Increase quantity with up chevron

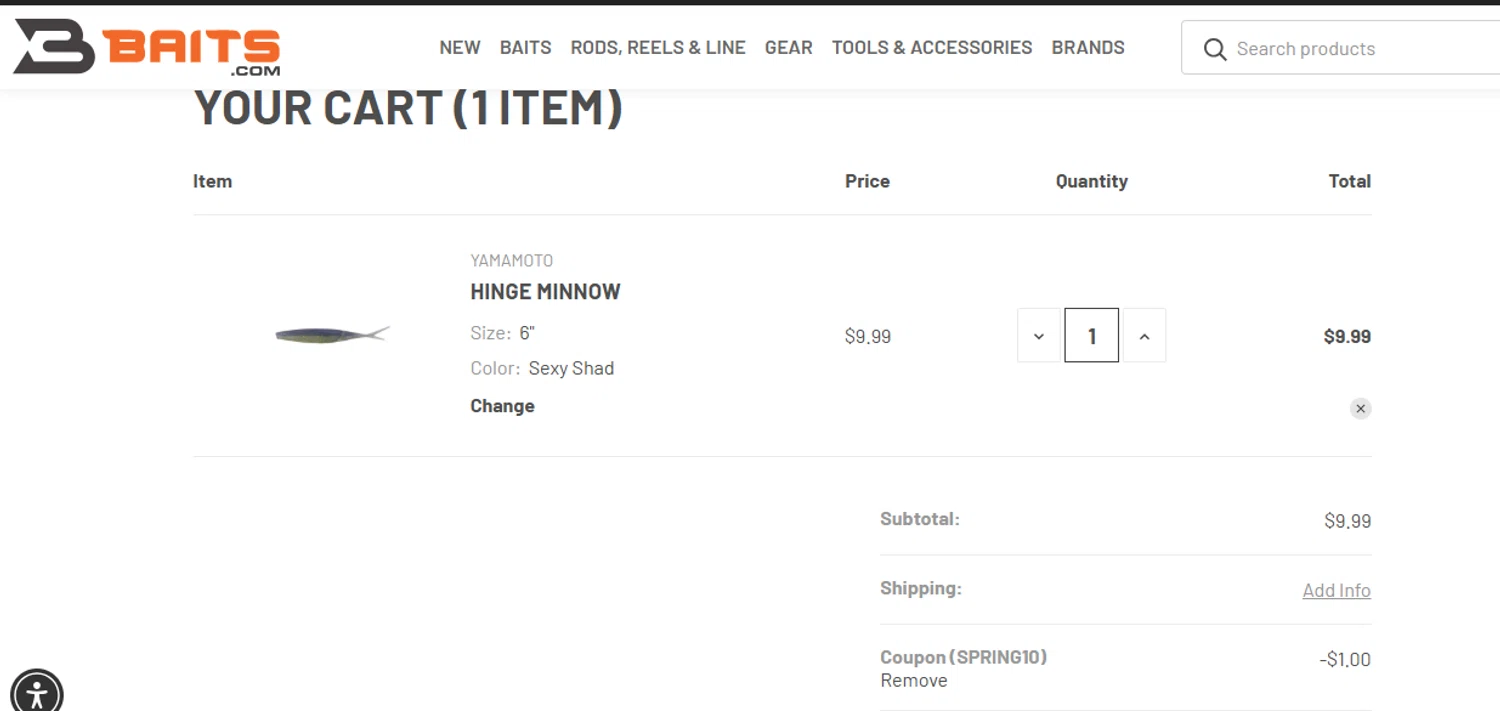point(1144,336)
